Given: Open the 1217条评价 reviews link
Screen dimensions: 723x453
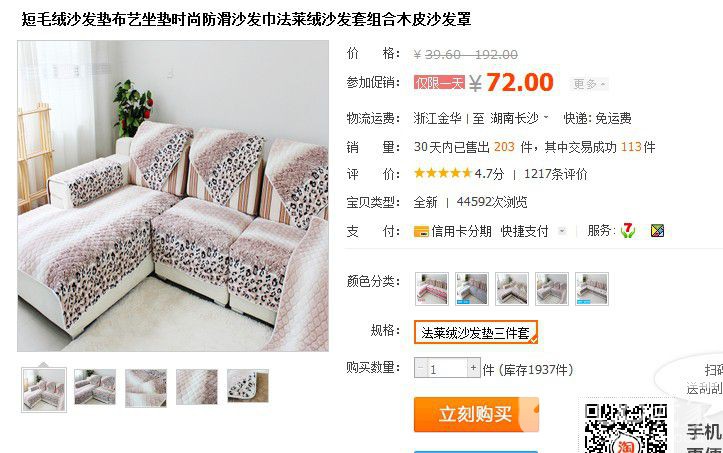Looking at the screenshot, I should pyautogui.click(x=556, y=174).
